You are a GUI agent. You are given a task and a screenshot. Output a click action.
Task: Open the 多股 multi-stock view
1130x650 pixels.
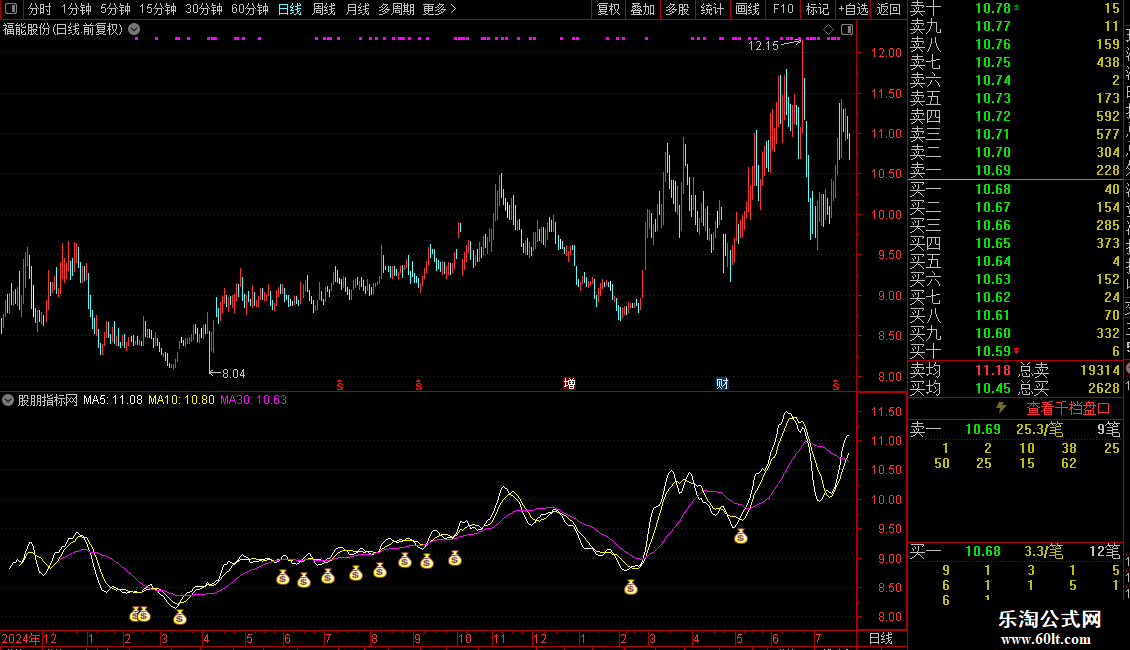click(x=677, y=9)
